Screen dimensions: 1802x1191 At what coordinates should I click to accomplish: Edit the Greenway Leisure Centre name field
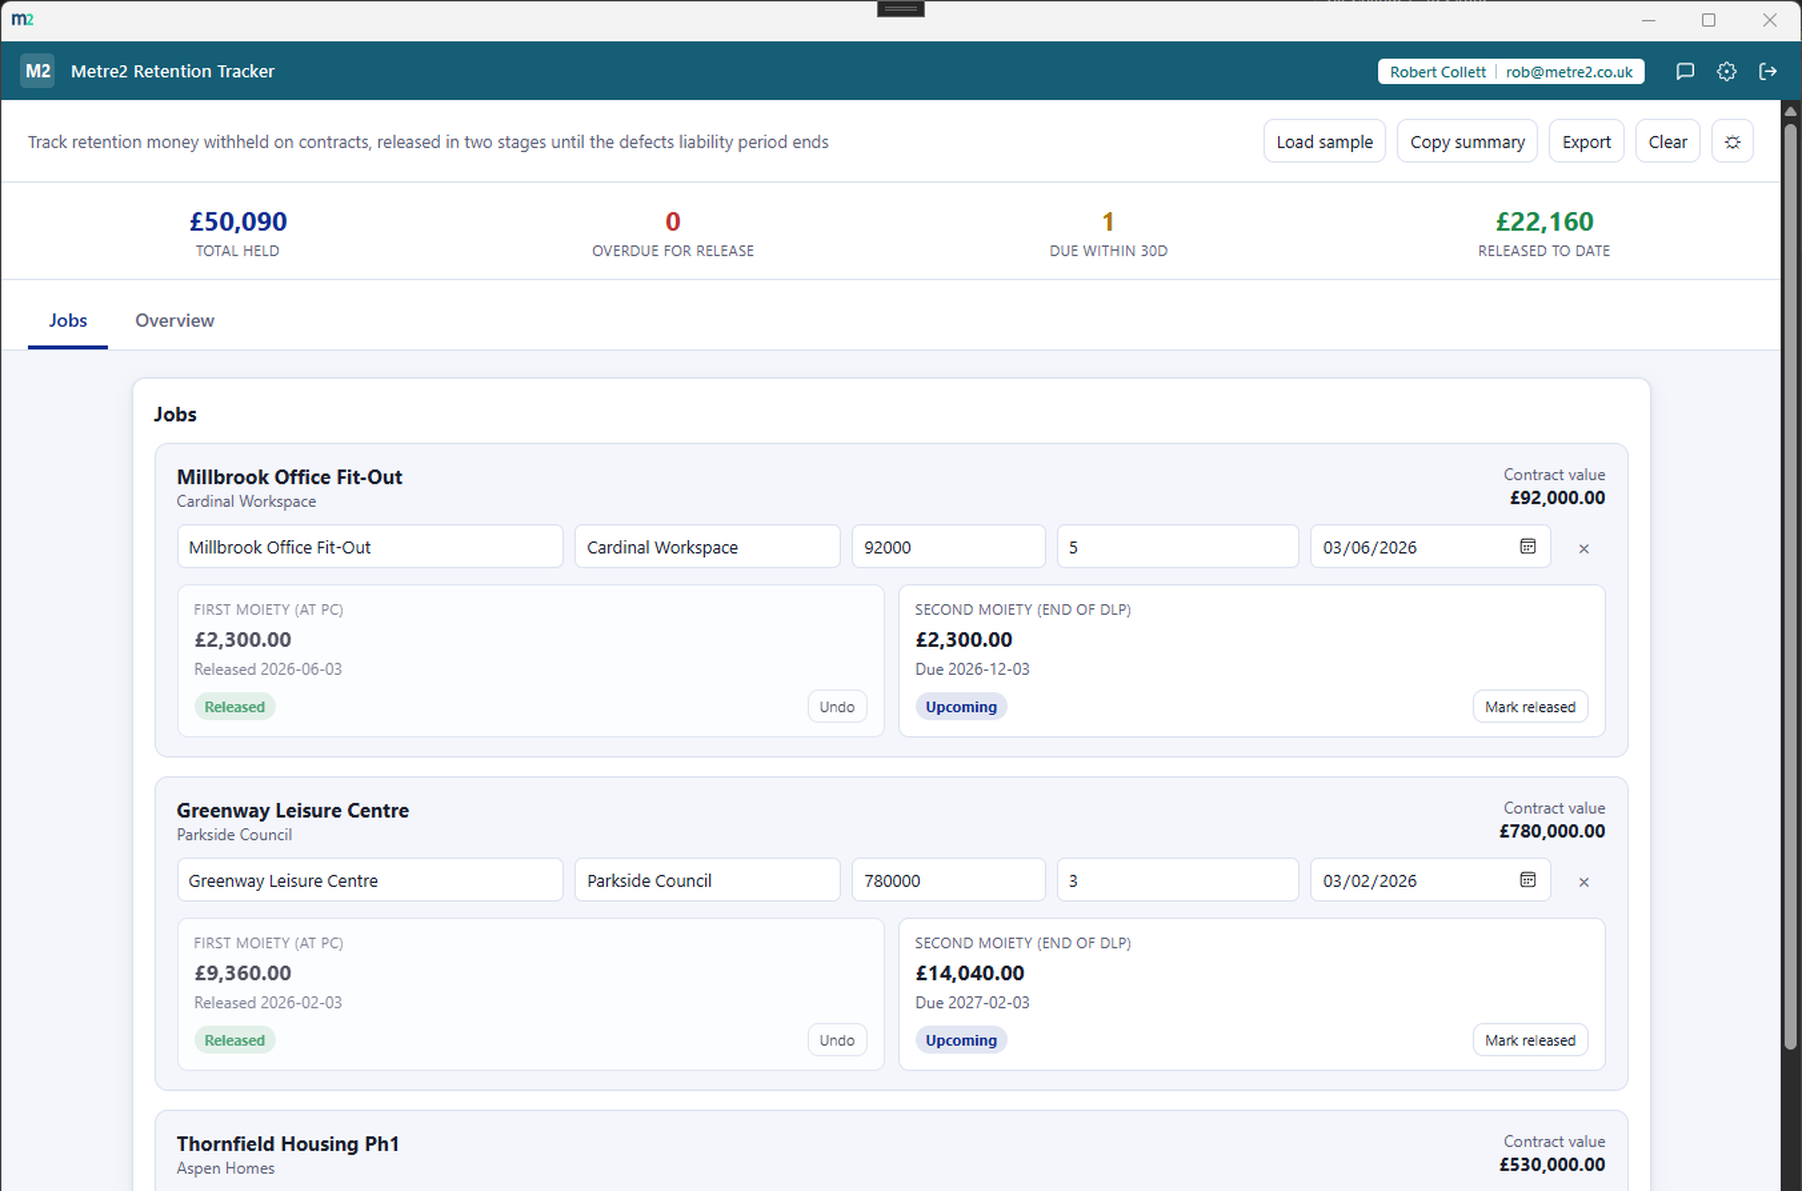point(370,881)
